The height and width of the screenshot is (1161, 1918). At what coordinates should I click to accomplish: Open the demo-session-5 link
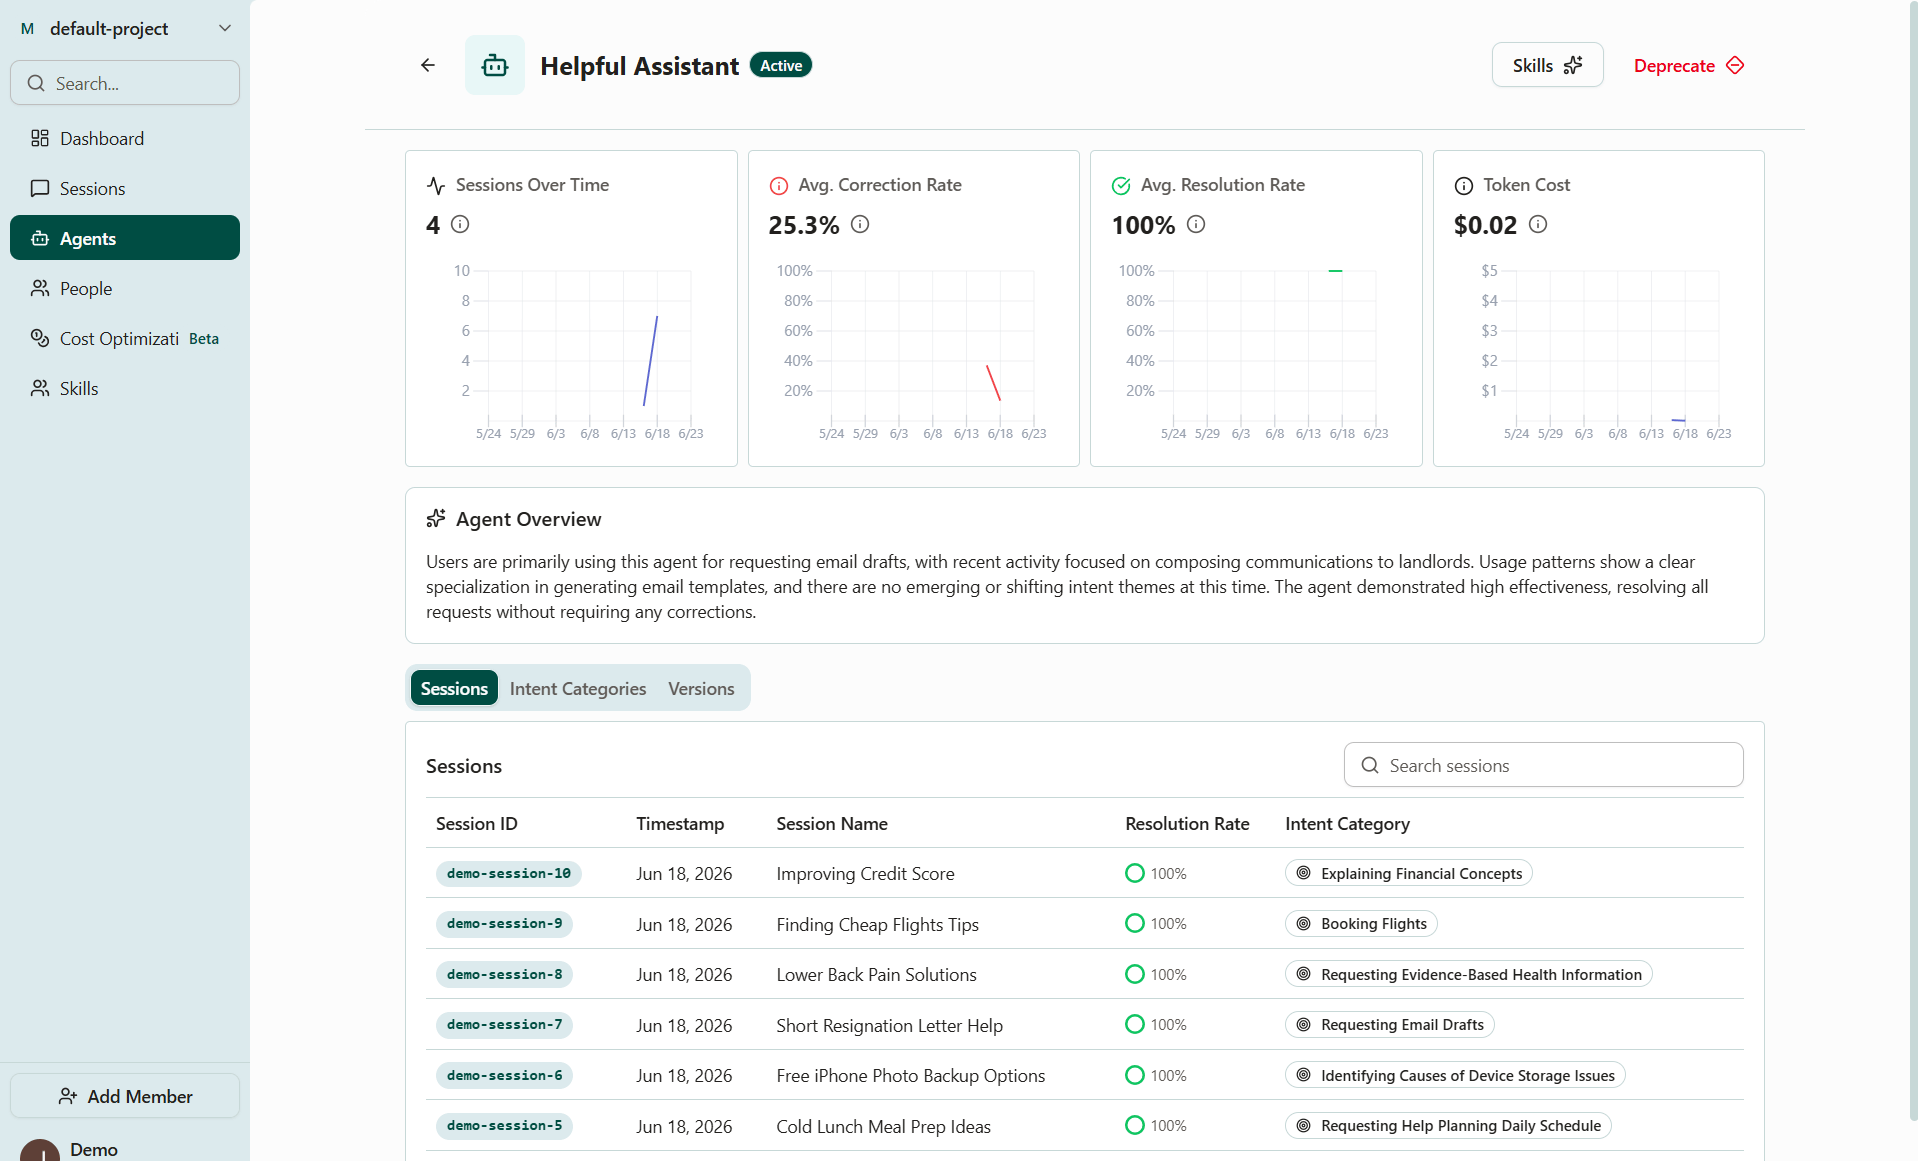[x=504, y=1125]
